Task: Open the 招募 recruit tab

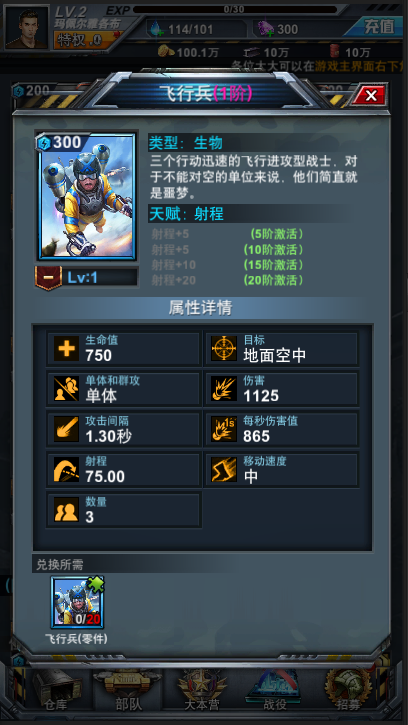Action: coord(347,690)
